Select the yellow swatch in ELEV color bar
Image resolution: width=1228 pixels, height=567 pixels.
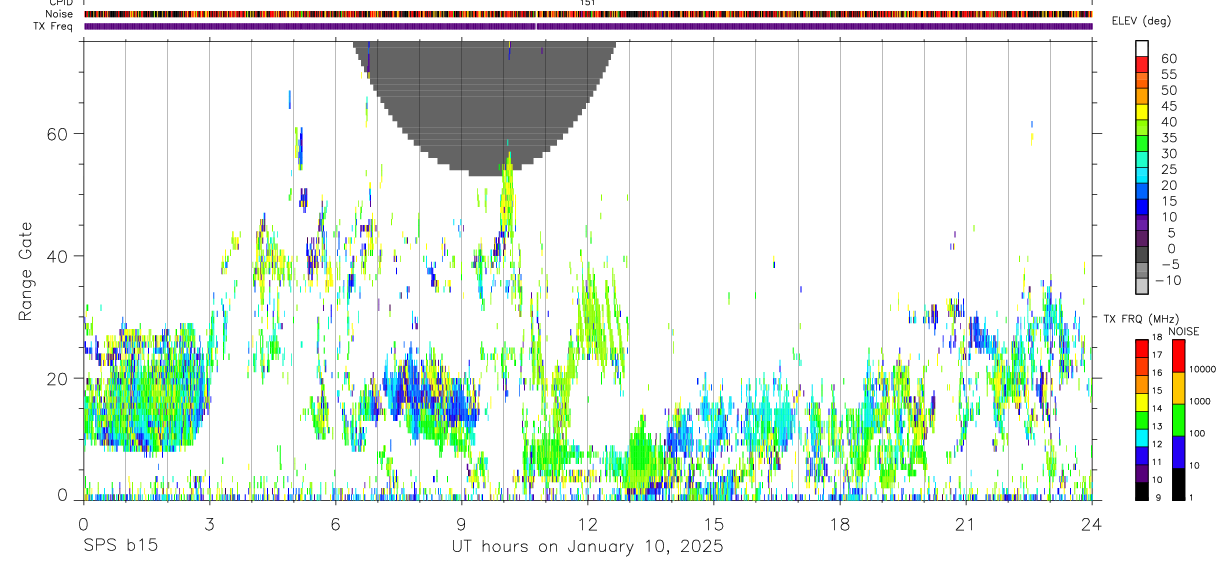click(x=1142, y=111)
